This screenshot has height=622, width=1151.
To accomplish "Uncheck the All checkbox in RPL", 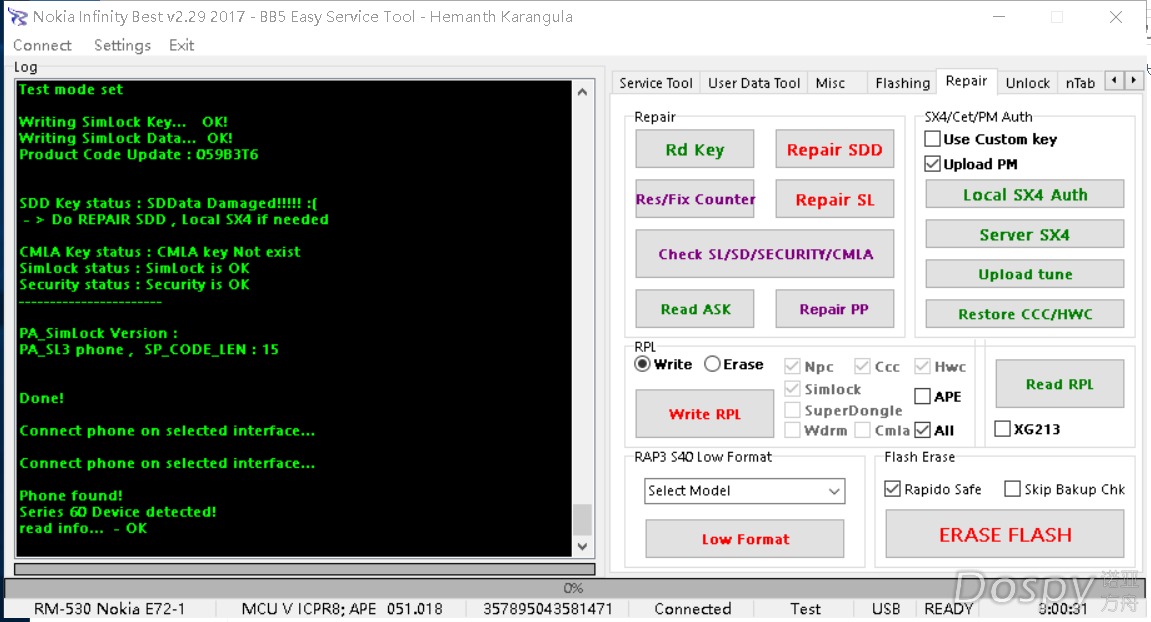I will click(923, 430).
